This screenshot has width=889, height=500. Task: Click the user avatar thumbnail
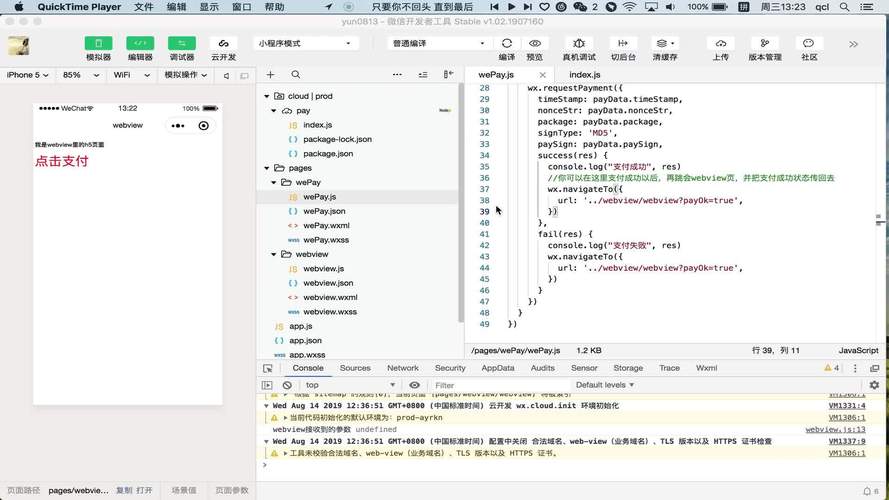coord(19,45)
